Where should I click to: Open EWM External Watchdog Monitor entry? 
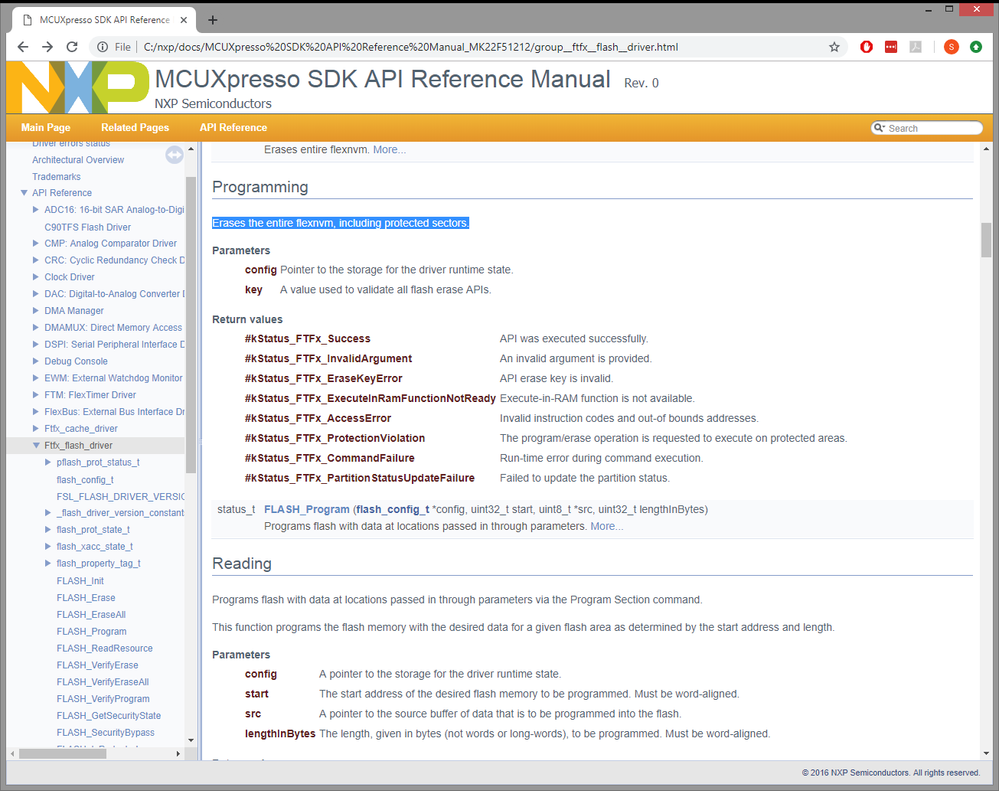coord(113,378)
